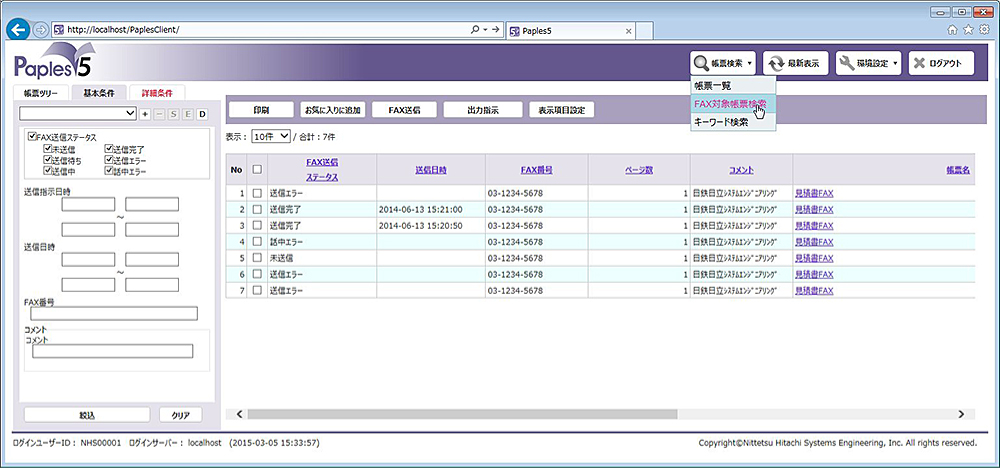Click the first 送信指示日時 start field
Screen dimensions: 1000x468
coord(88,205)
